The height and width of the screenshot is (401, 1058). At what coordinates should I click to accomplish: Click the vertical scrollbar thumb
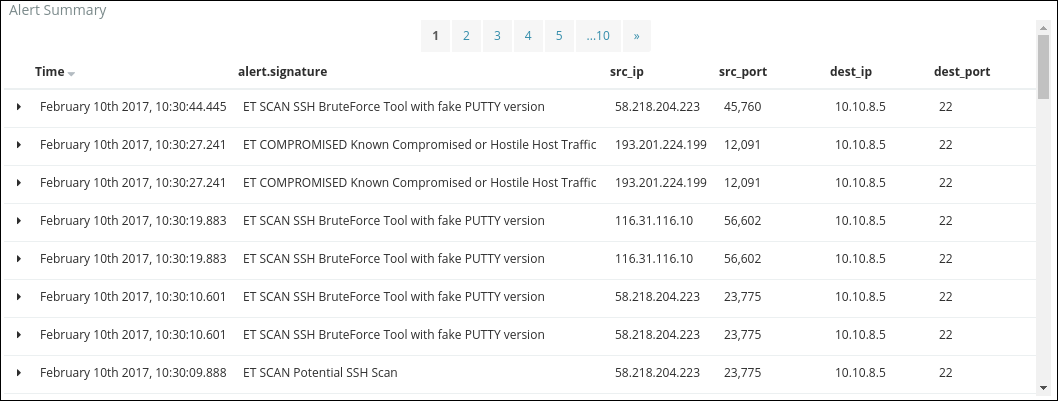pos(1044,67)
